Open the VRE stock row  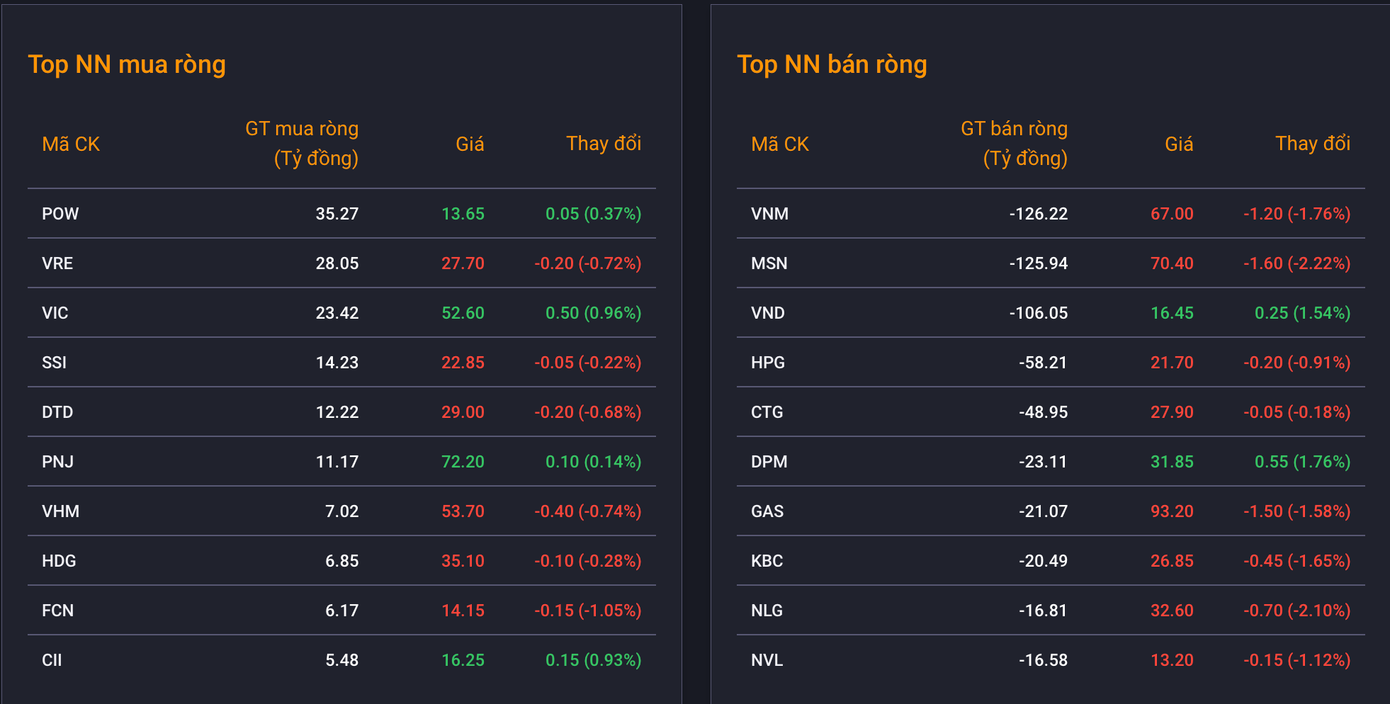(x=57, y=264)
